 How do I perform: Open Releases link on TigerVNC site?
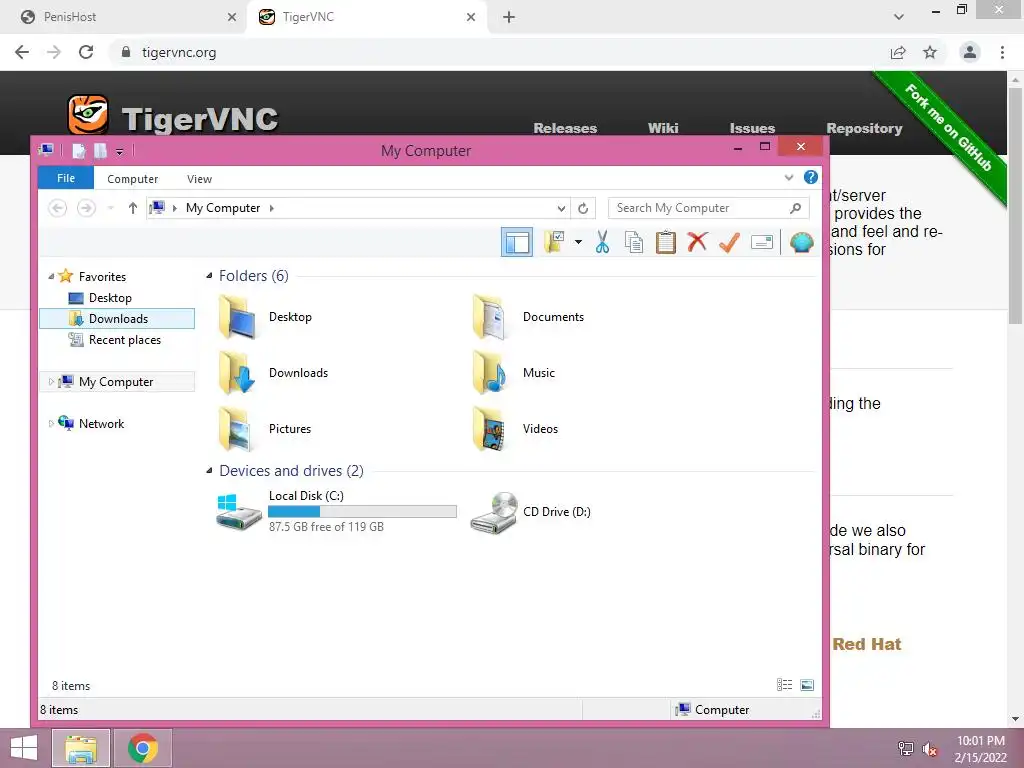pyautogui.click(x=565, y=128)
